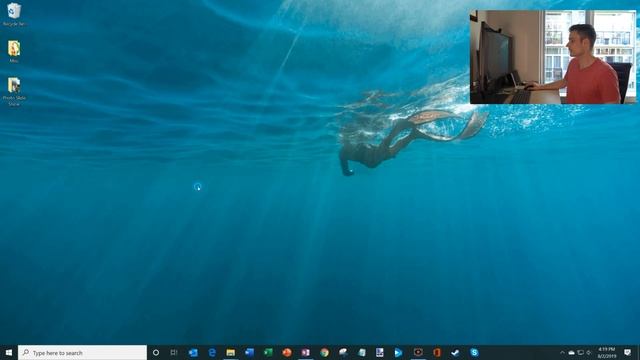Open OneNote from the taskbar
This screenshot has width=640, height=360.
(x=306, y=353)
